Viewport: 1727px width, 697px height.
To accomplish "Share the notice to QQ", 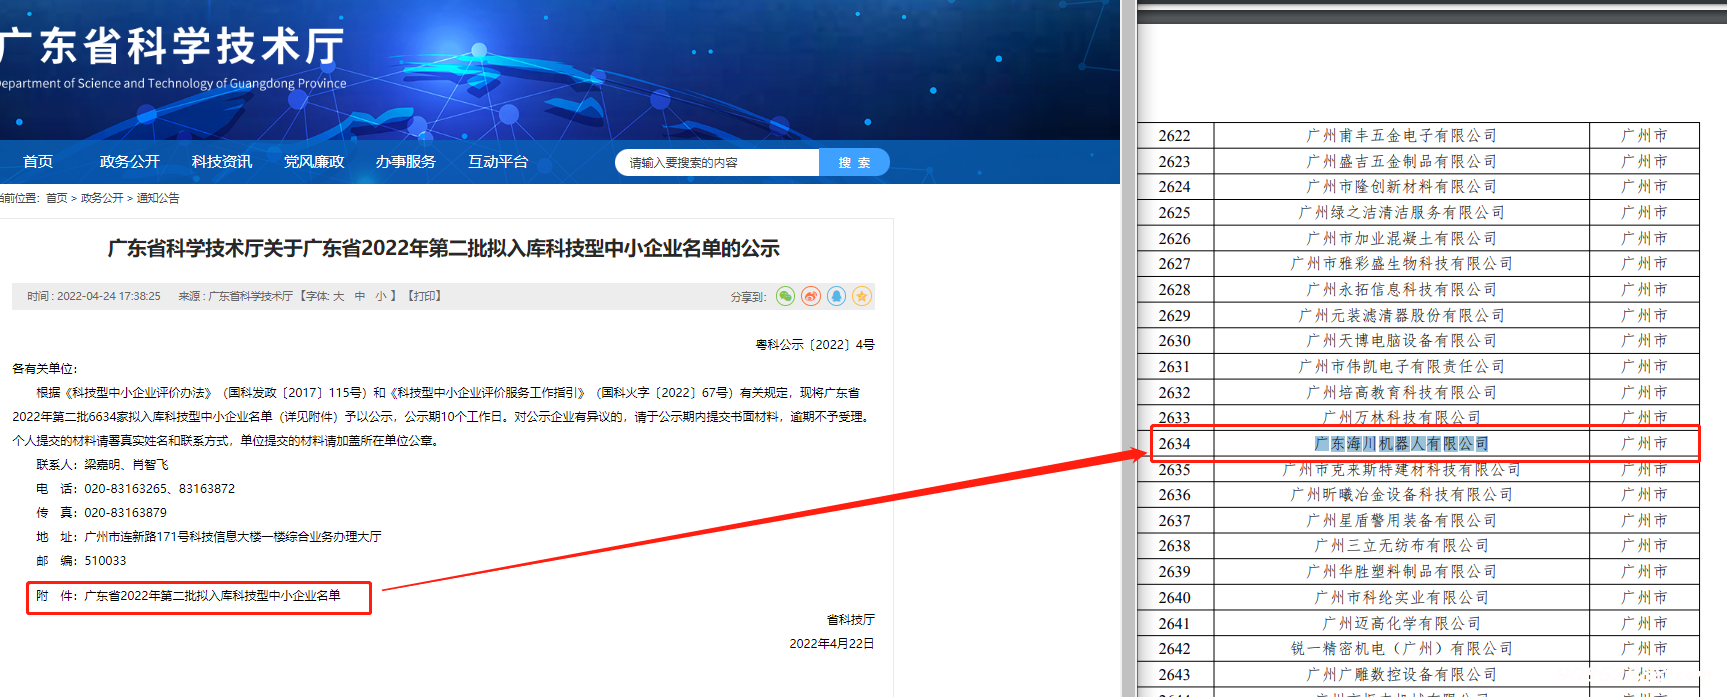I will 837,296.
